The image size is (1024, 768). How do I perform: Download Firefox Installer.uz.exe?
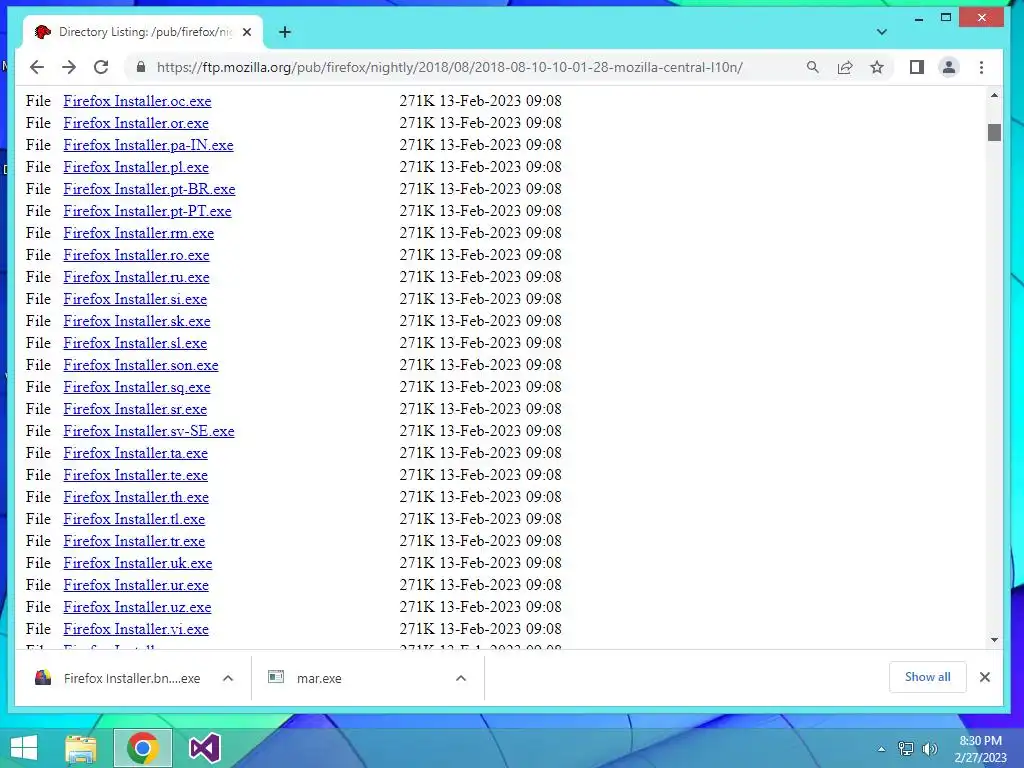(x=137, y=607)
